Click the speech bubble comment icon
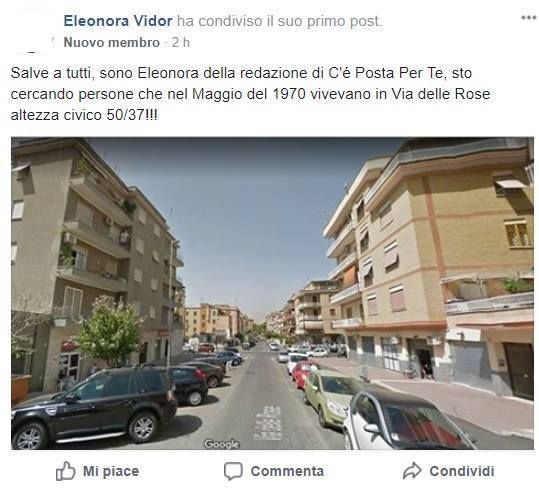This screenshot has height=492, width=539. coord(233,471)
